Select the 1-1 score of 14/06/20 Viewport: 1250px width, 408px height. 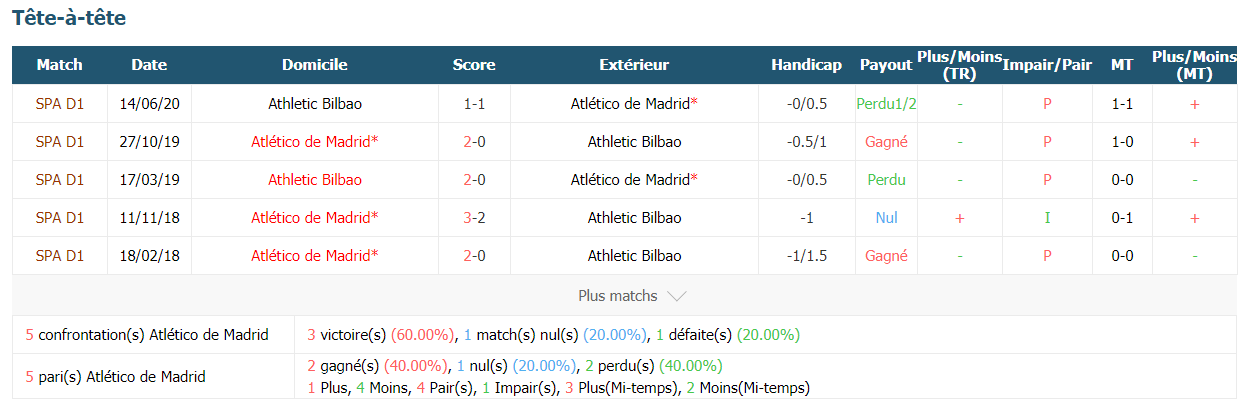(474, 103)
